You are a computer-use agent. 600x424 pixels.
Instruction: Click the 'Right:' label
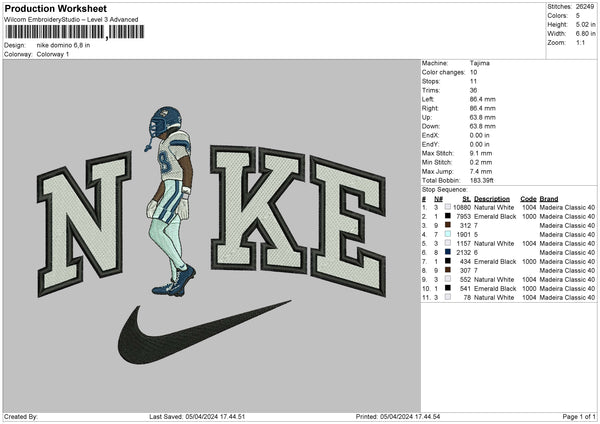pyautogui.click(x=430, y=108)
